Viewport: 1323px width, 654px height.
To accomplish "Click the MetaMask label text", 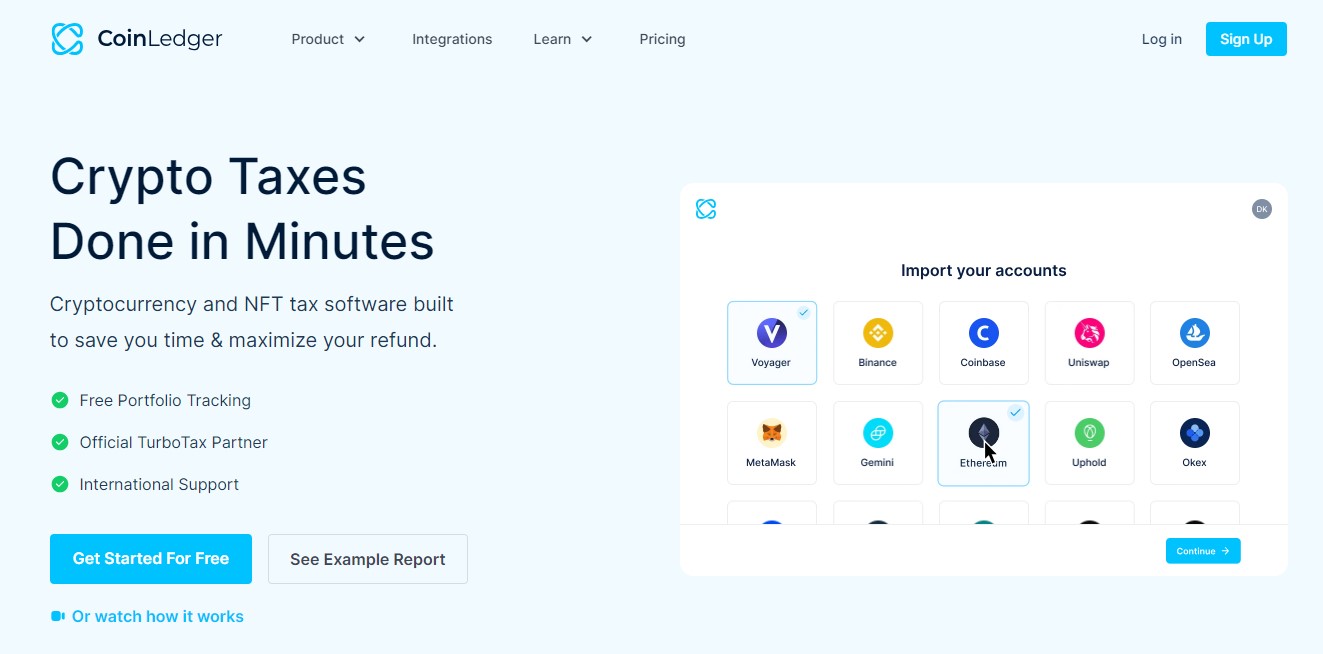I will [771, 463].
